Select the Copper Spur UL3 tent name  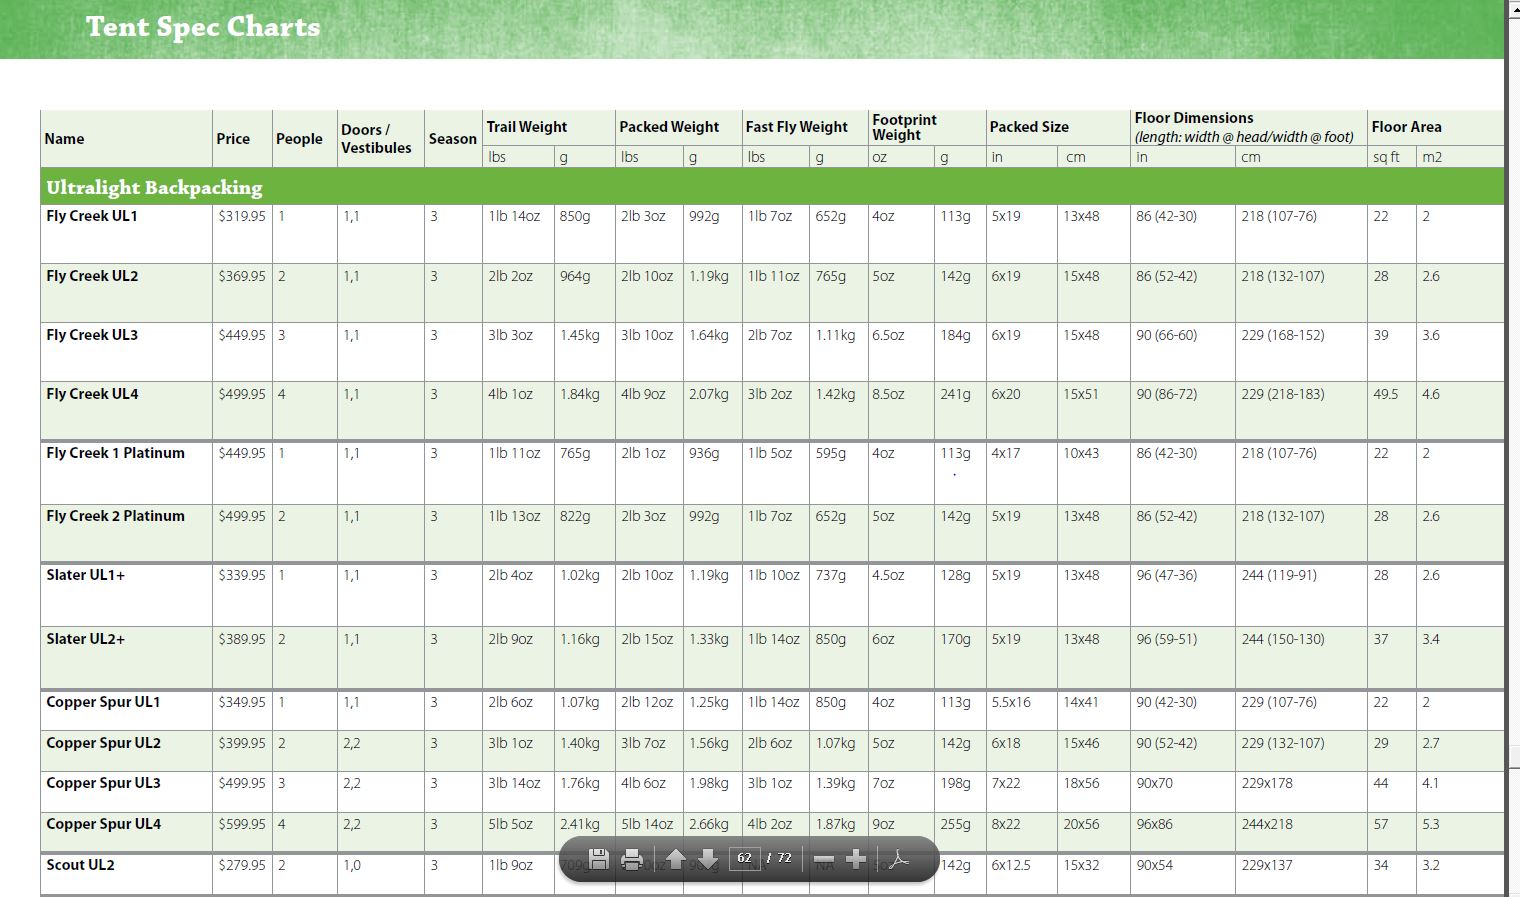[103, 783]
